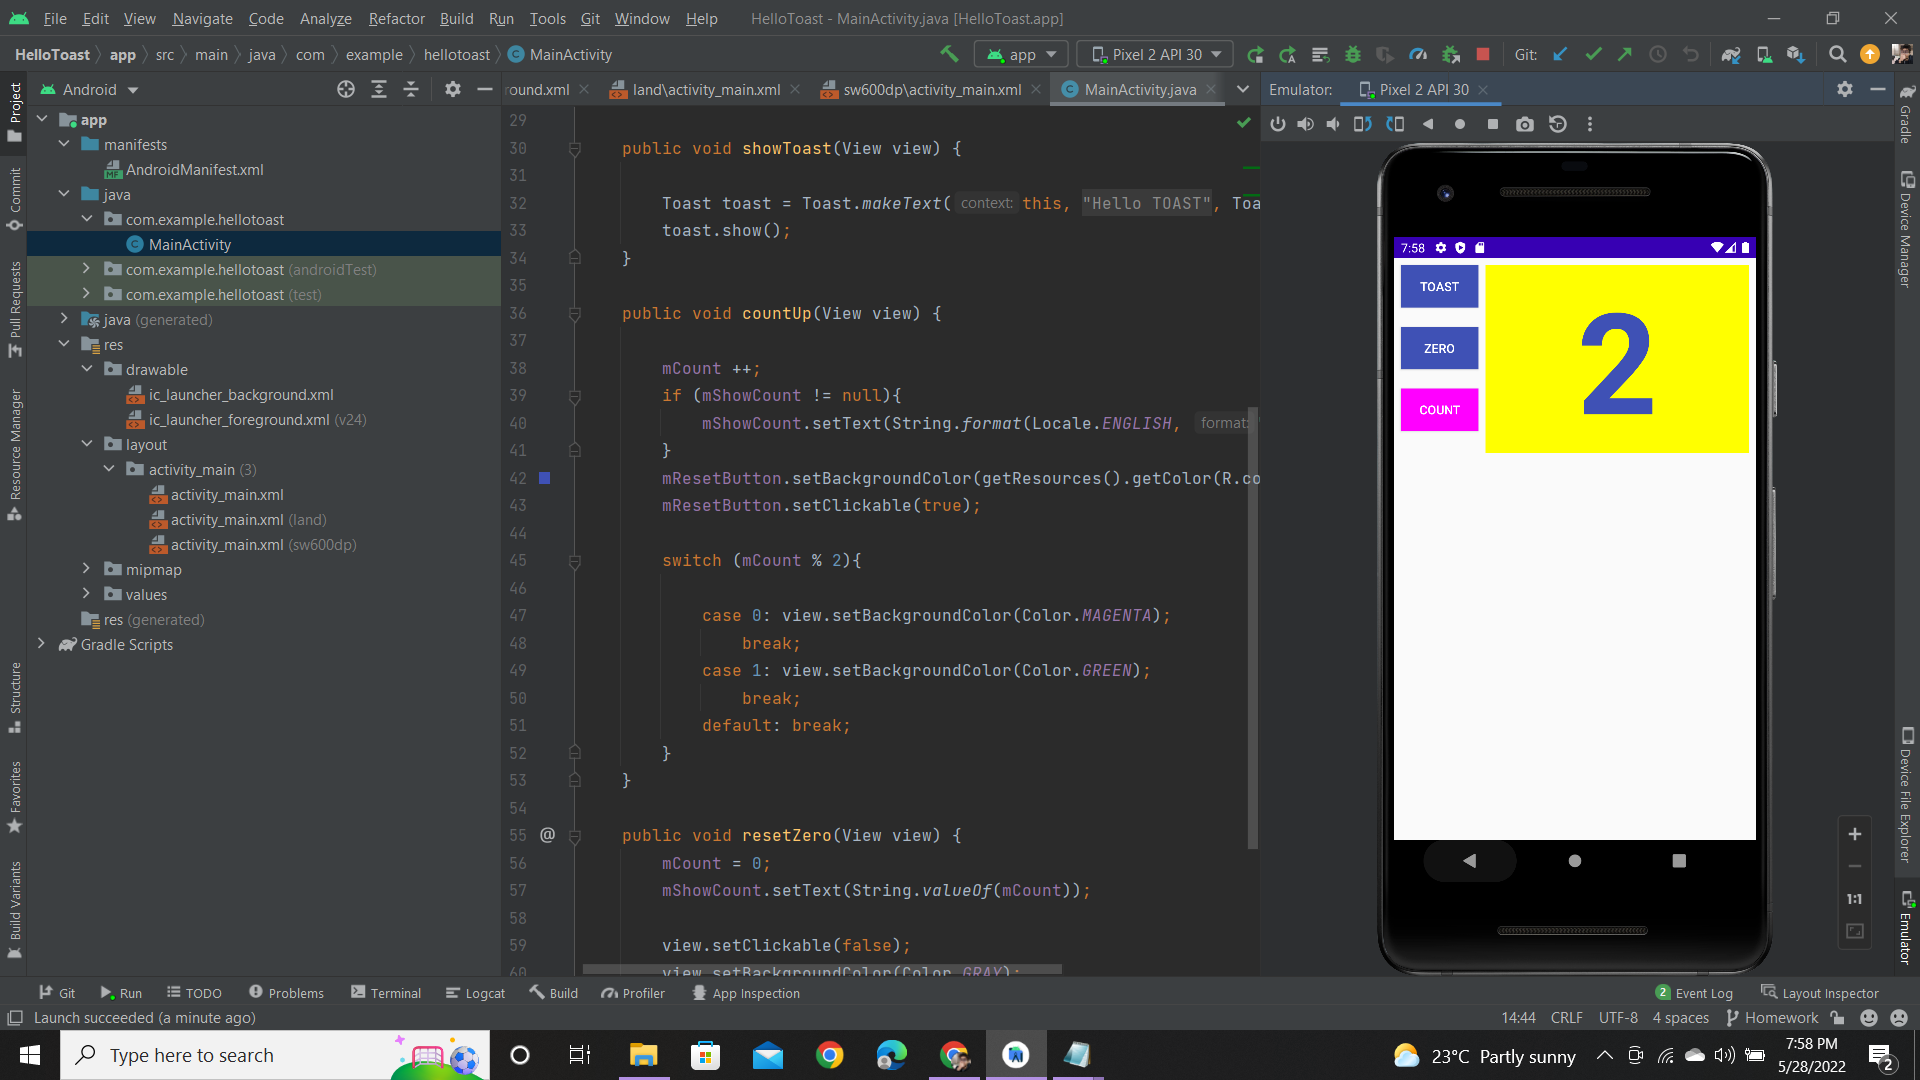Collapse the code fold at showToast method

click(x=575, y=148)
